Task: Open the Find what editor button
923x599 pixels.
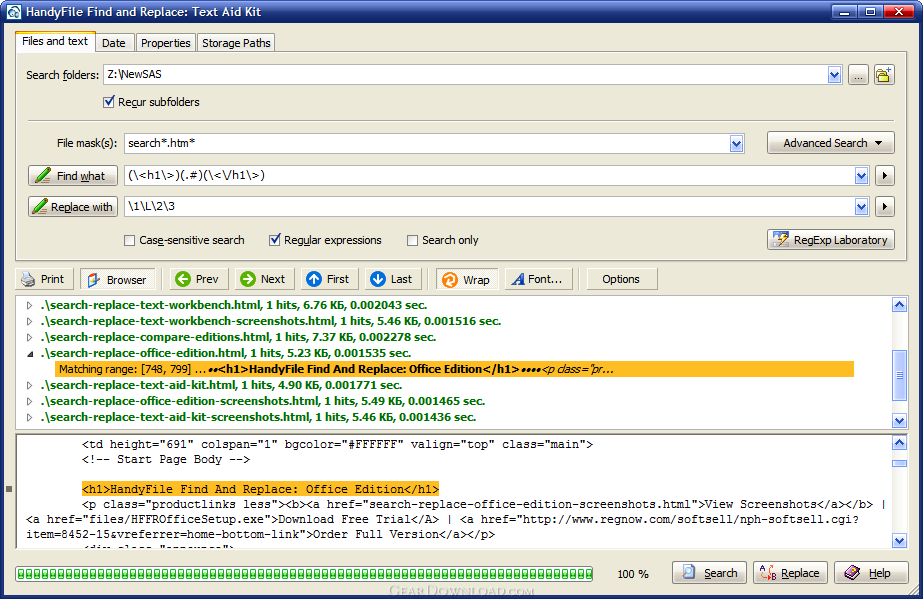Action: tap(73, 175)
